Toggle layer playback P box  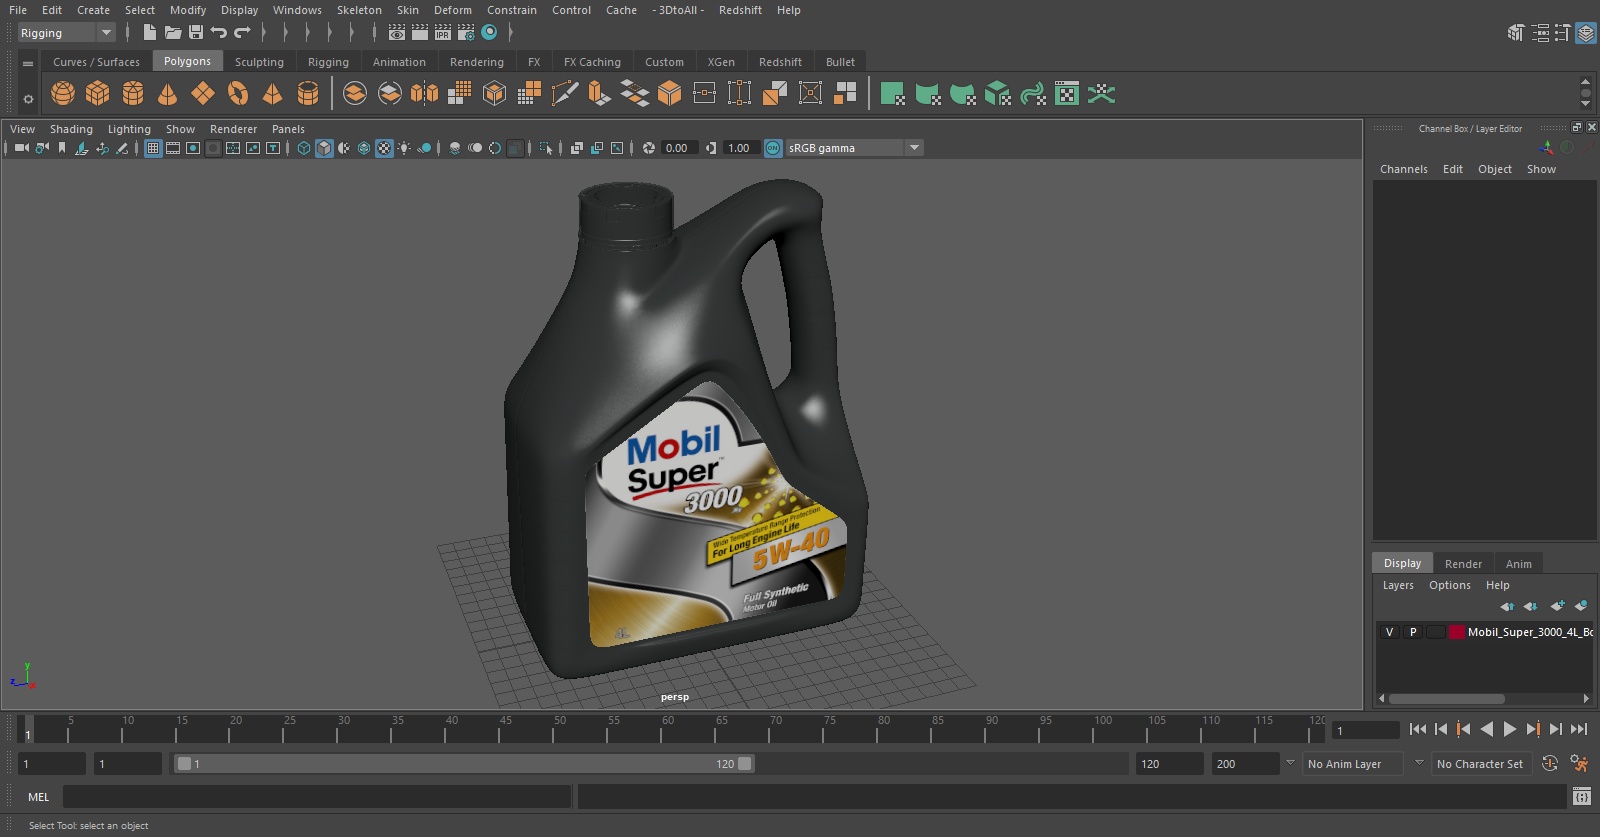pos(1413,632)
